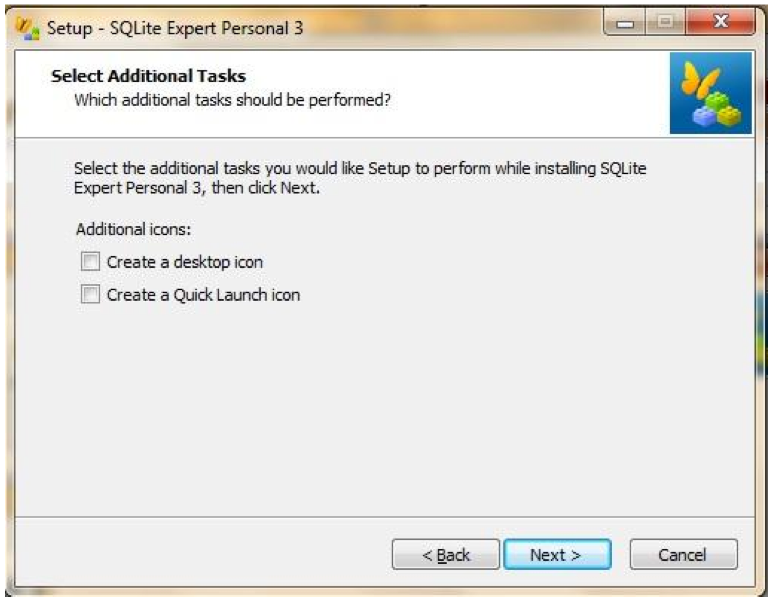Image resolution: width=772 pixels, height=600 pixels.
Task: Click the 'Setup - SQLite Expert Personal 3' title text
Action: click(x=175, y=29)
